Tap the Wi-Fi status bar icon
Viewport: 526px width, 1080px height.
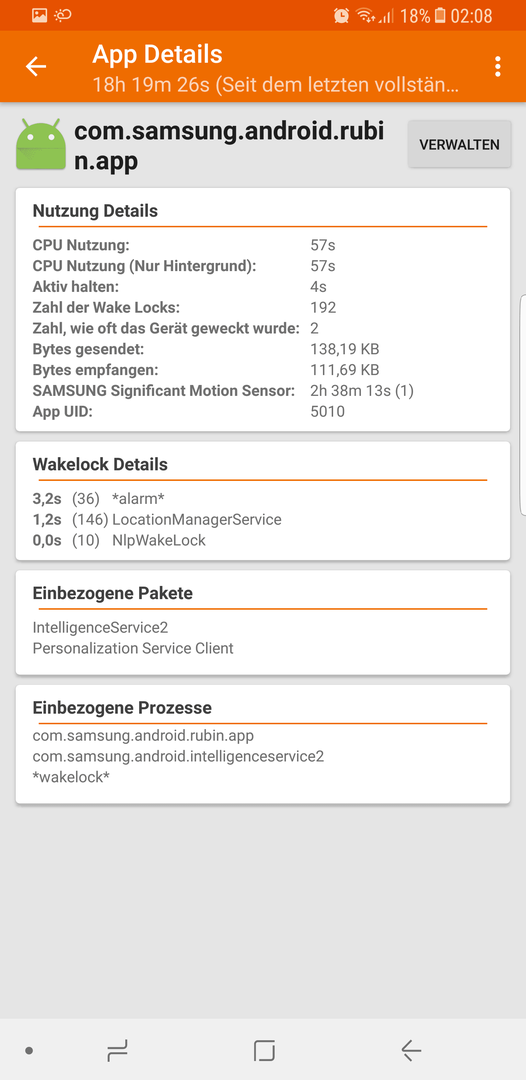click(365, 15)
